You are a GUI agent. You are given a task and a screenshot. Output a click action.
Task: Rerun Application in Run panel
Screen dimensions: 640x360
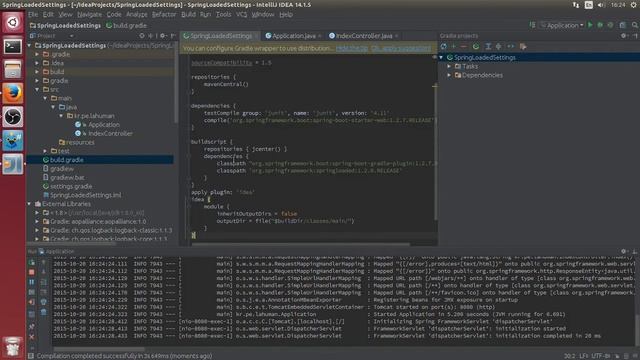31,262
